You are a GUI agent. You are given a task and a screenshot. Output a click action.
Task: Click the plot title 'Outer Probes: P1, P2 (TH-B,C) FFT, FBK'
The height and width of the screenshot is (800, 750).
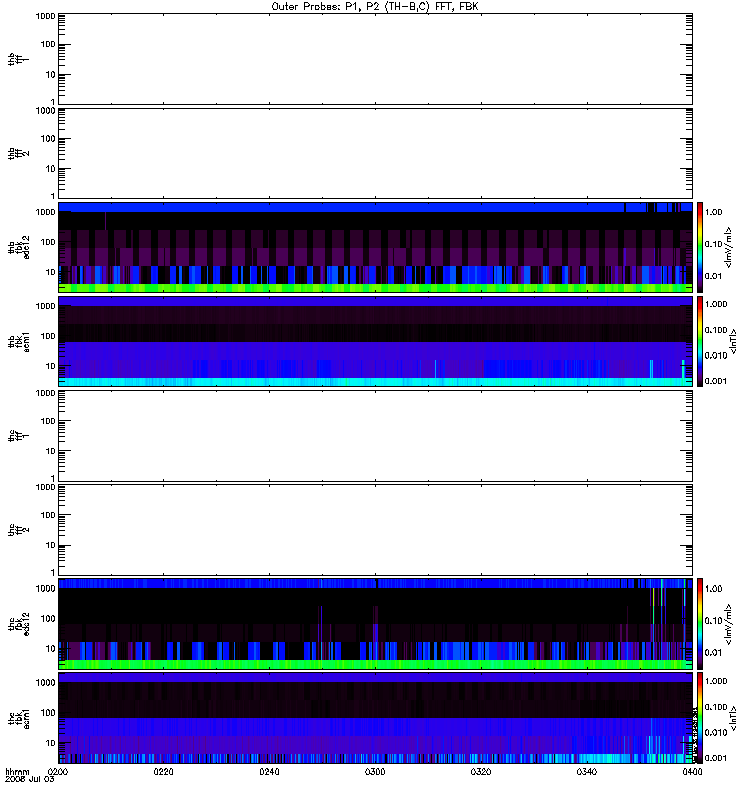tap(375, 7)
